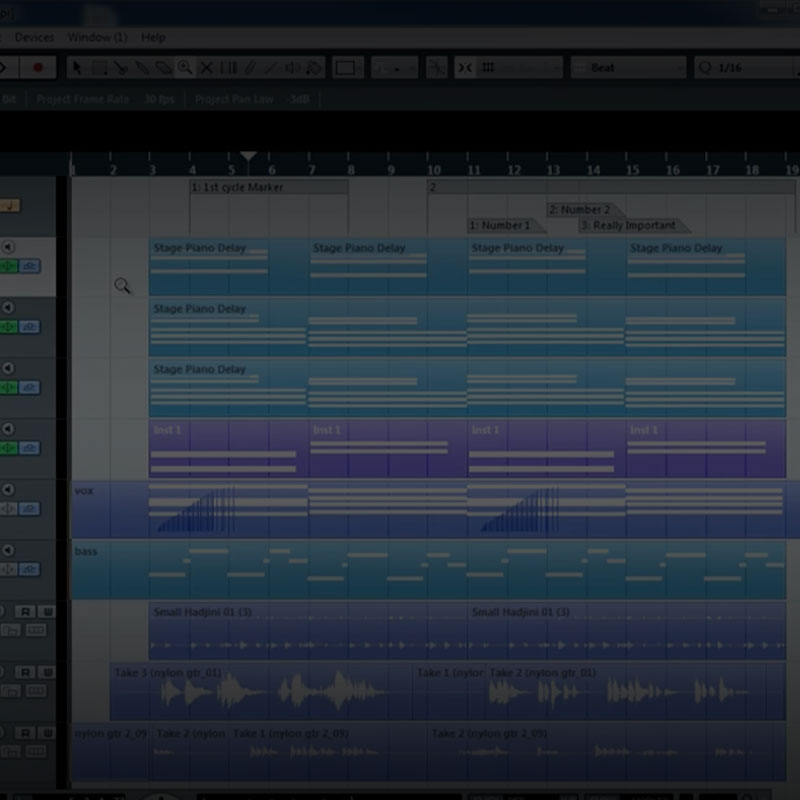Viewport: 800px width, 800px height.
Task: Open the Devices menu
Action: pyautogui.click(x=34, y=37)
